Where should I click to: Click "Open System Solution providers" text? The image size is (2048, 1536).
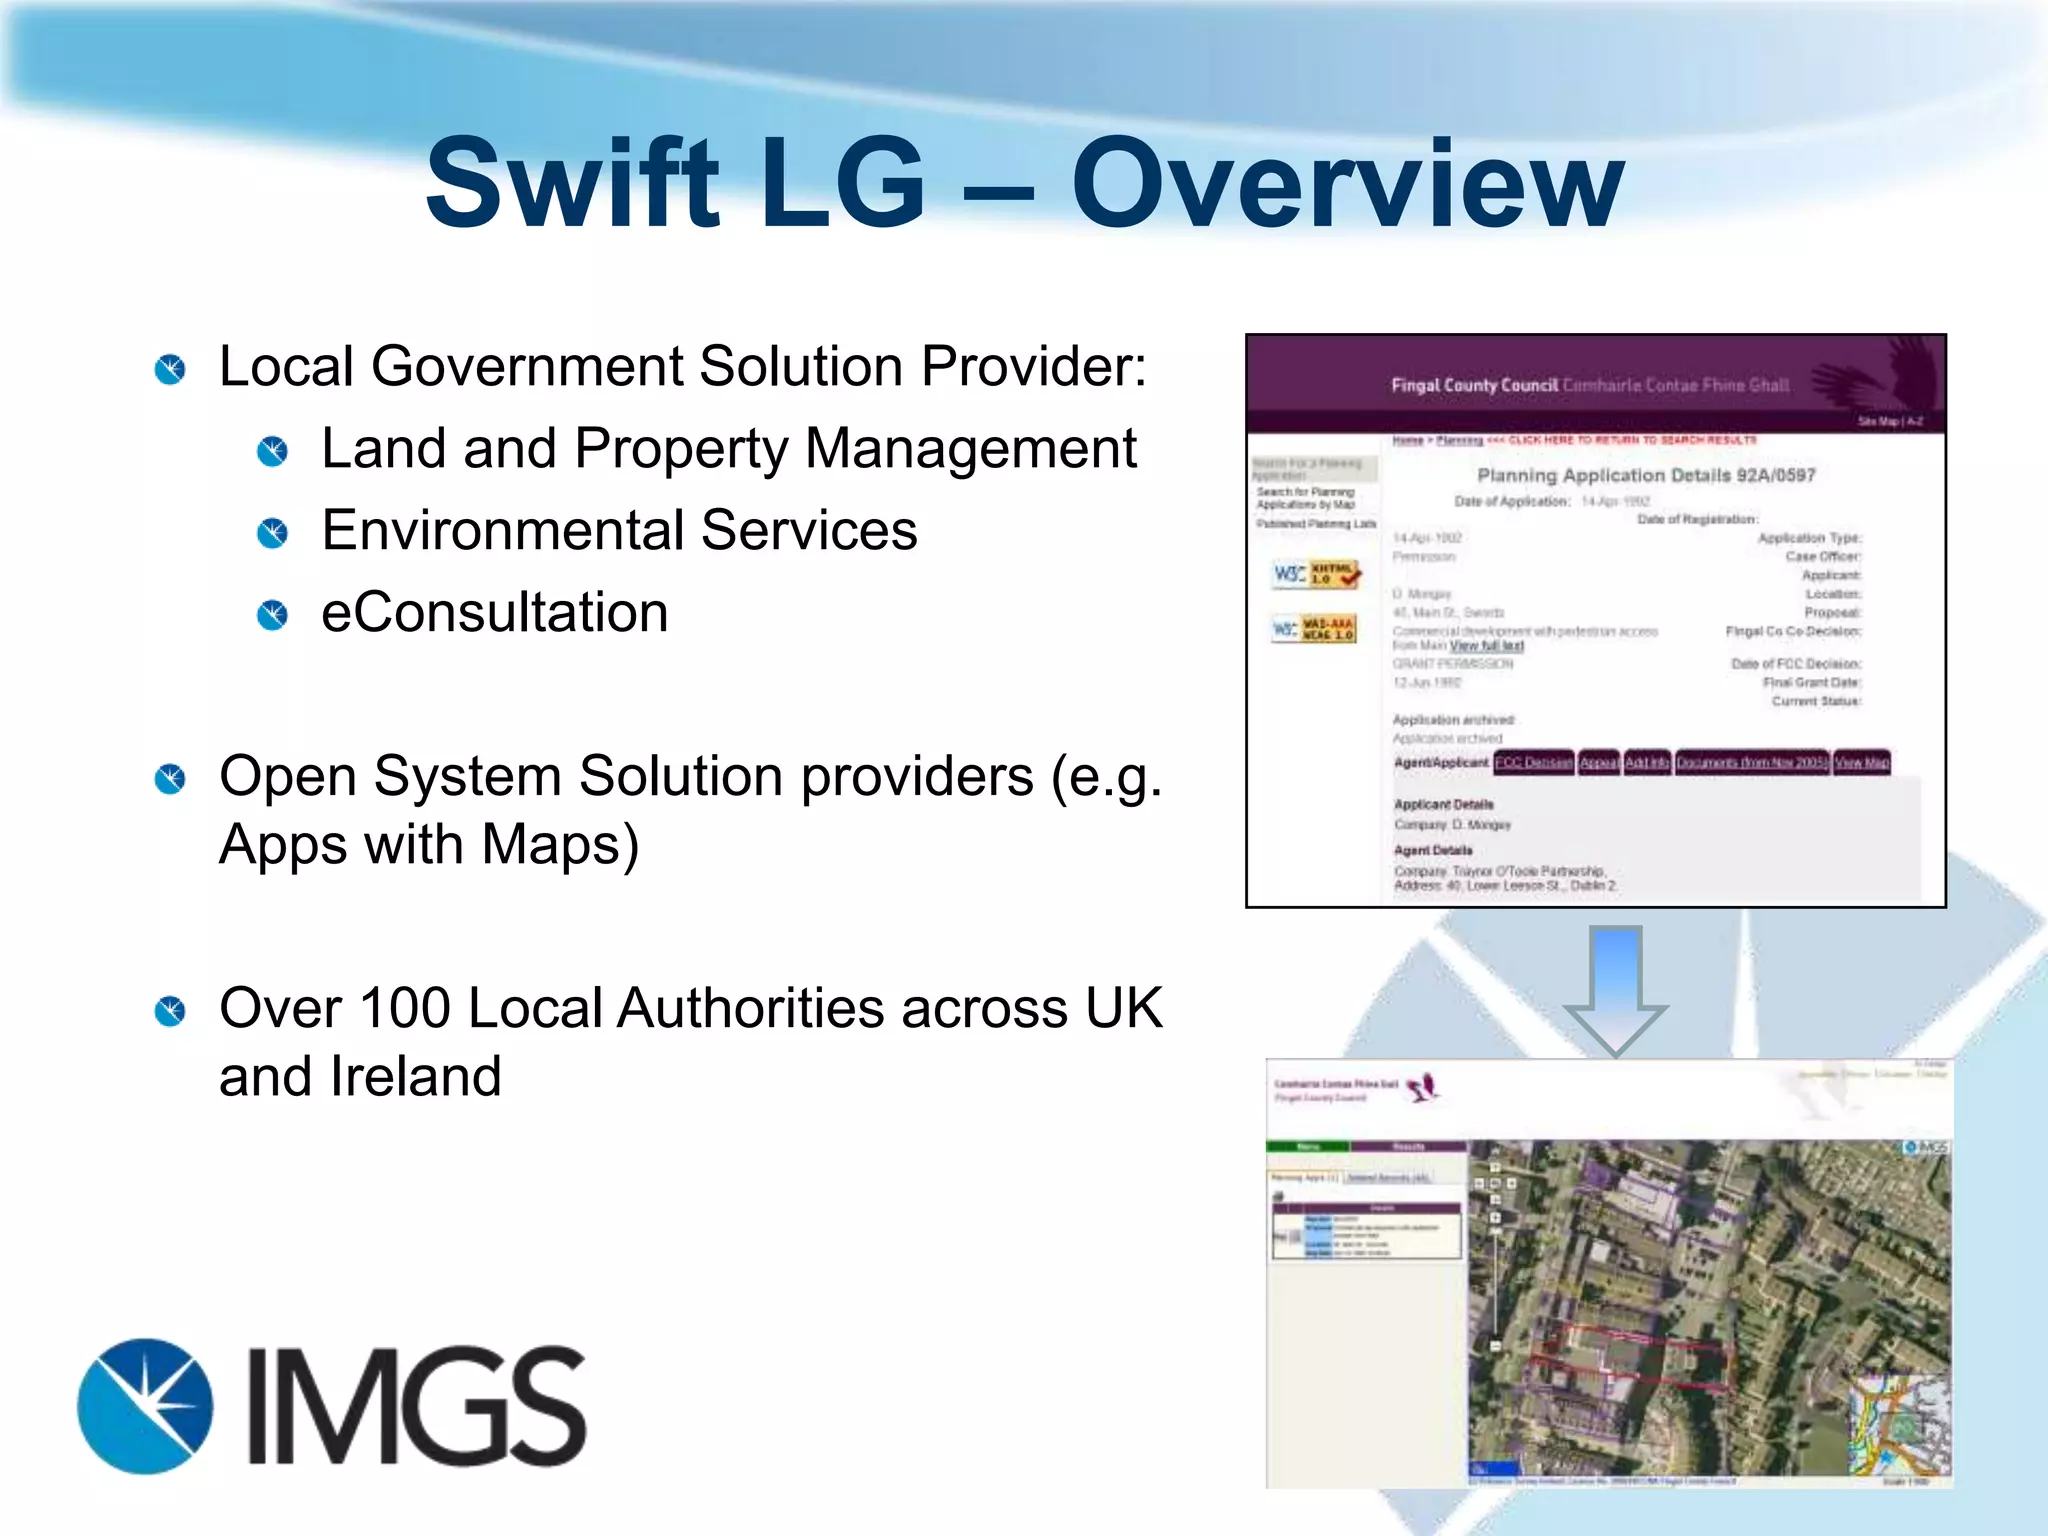coord(626,777)
